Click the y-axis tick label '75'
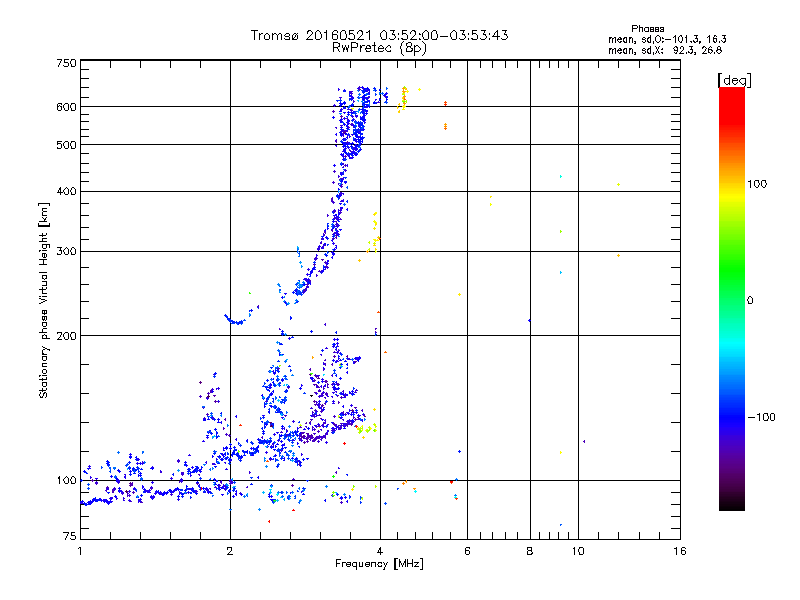This screenshot has height=600, width=800. [70, 536]
